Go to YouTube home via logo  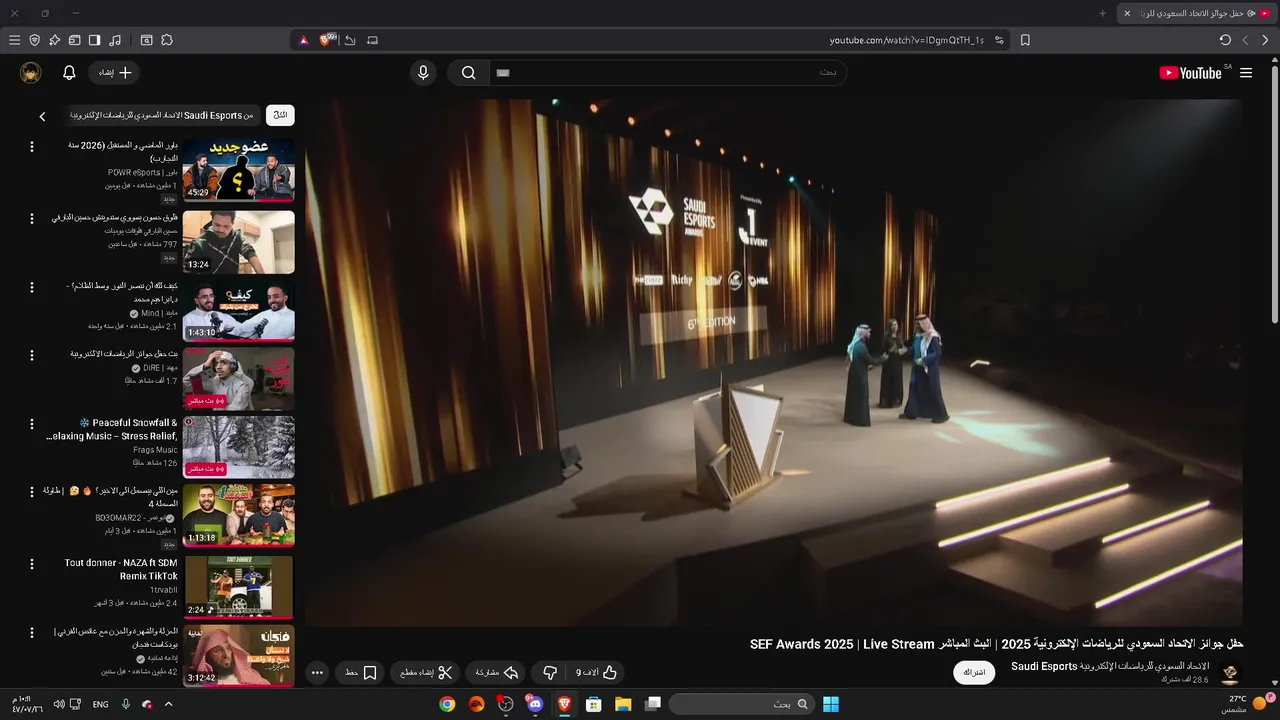pos(1191,73)
